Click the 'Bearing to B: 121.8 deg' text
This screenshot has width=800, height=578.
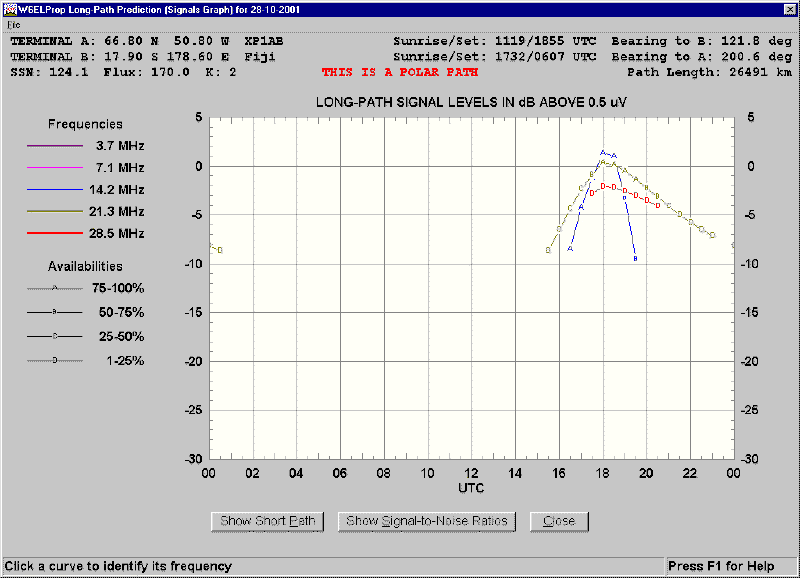point(702,41)
